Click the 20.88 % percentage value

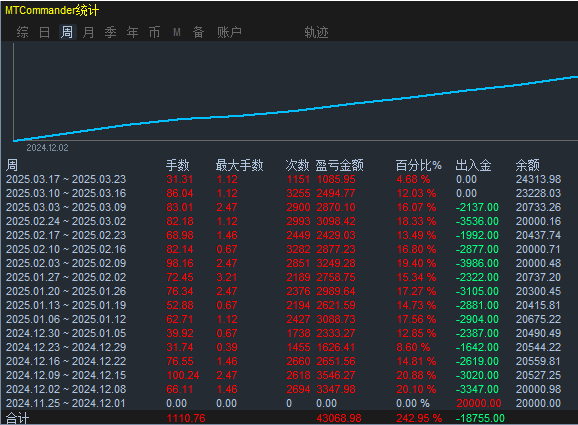point(416,376)
